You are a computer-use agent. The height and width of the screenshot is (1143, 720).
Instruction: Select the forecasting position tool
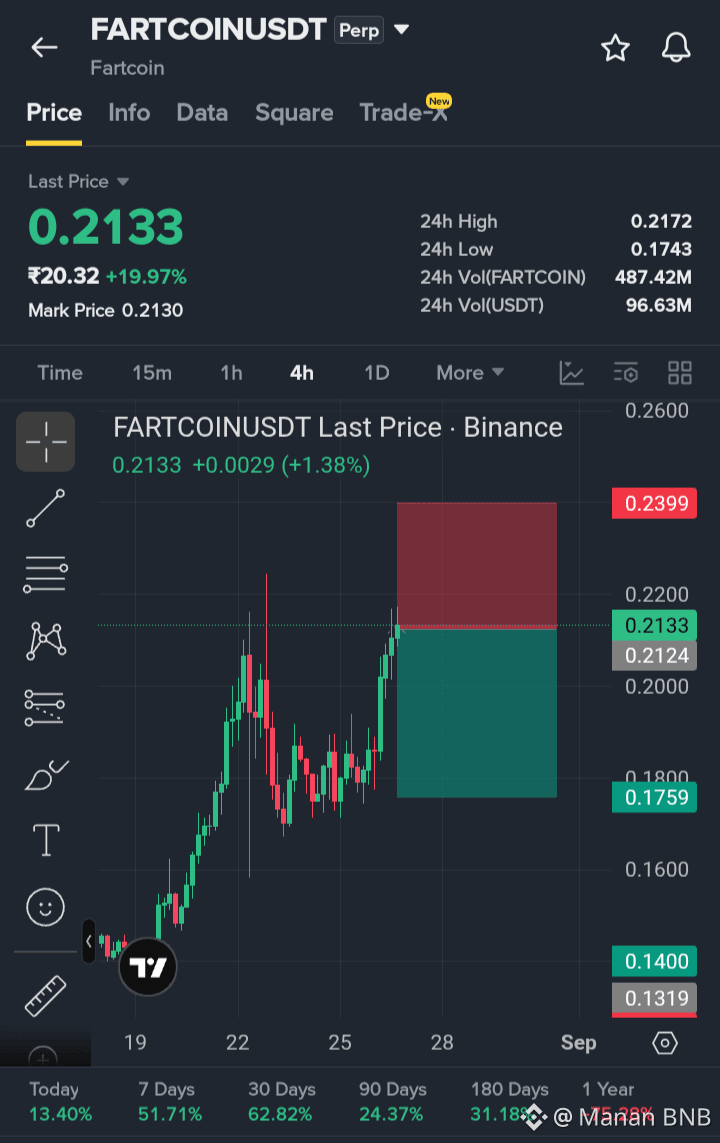pyautogui.click(x=46, y=708)
